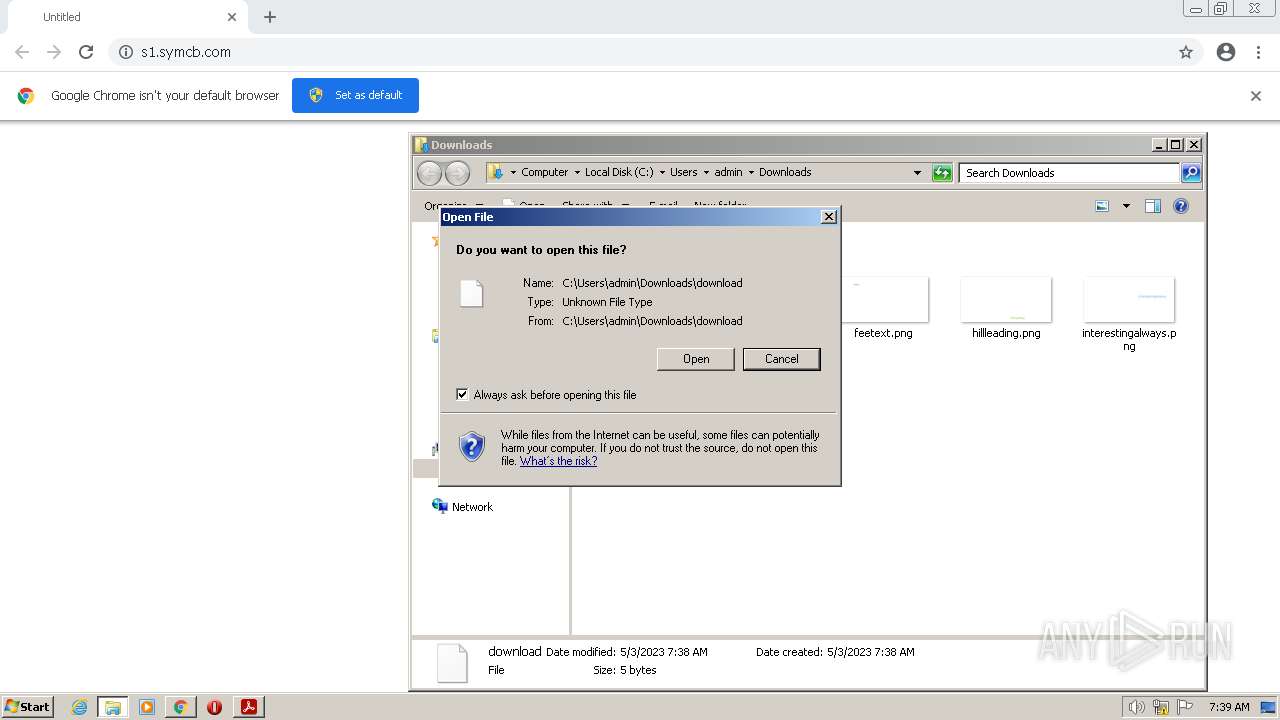
Task: Bookmark this page with star icon
Action: (x=1186, y=52)
